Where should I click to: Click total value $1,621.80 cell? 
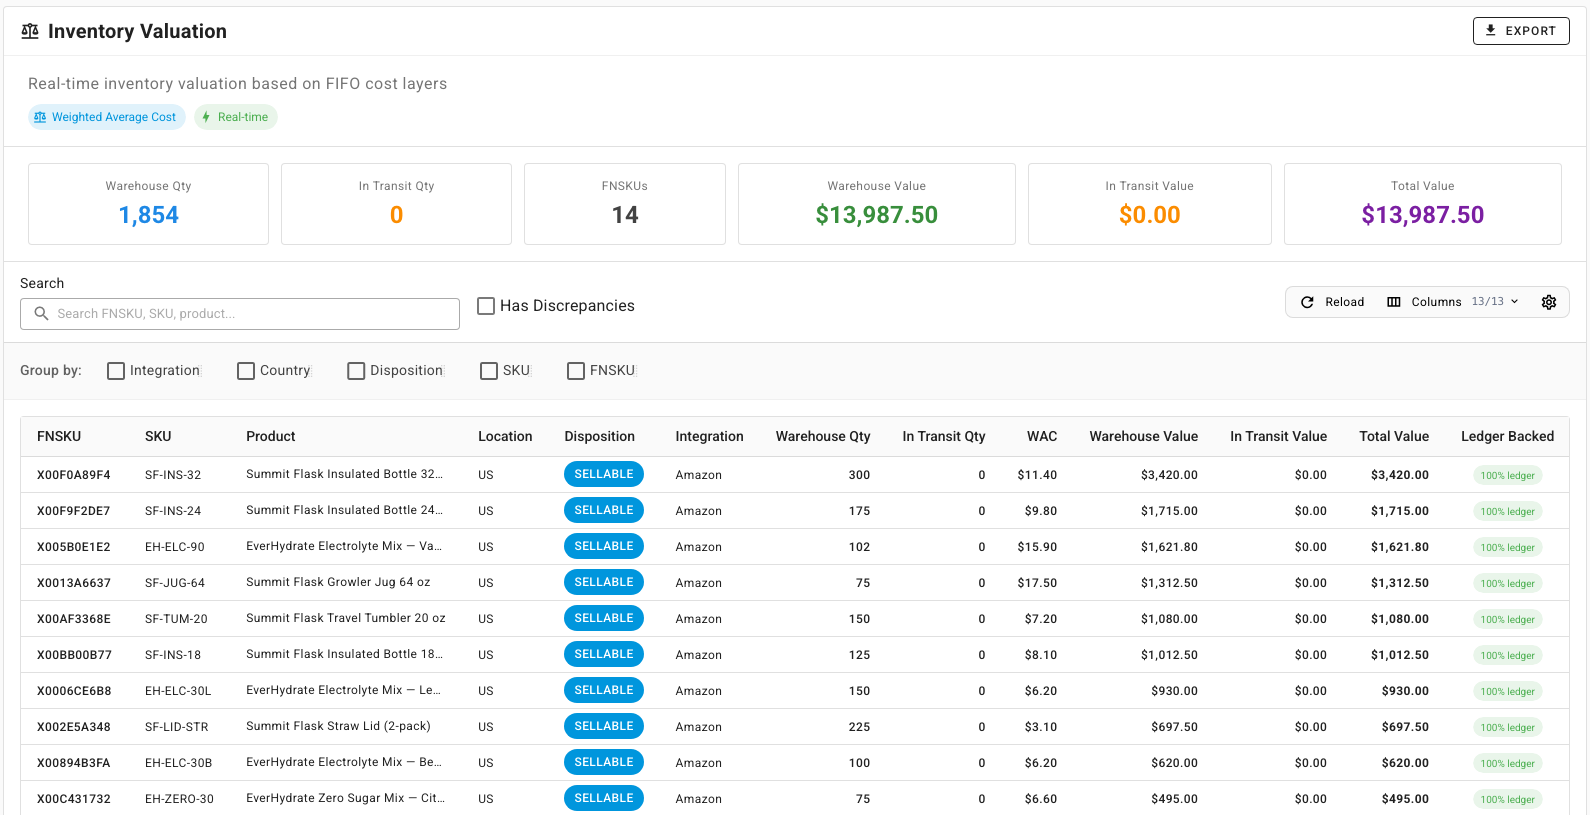pyautogui.click(x=1400, y=547)
